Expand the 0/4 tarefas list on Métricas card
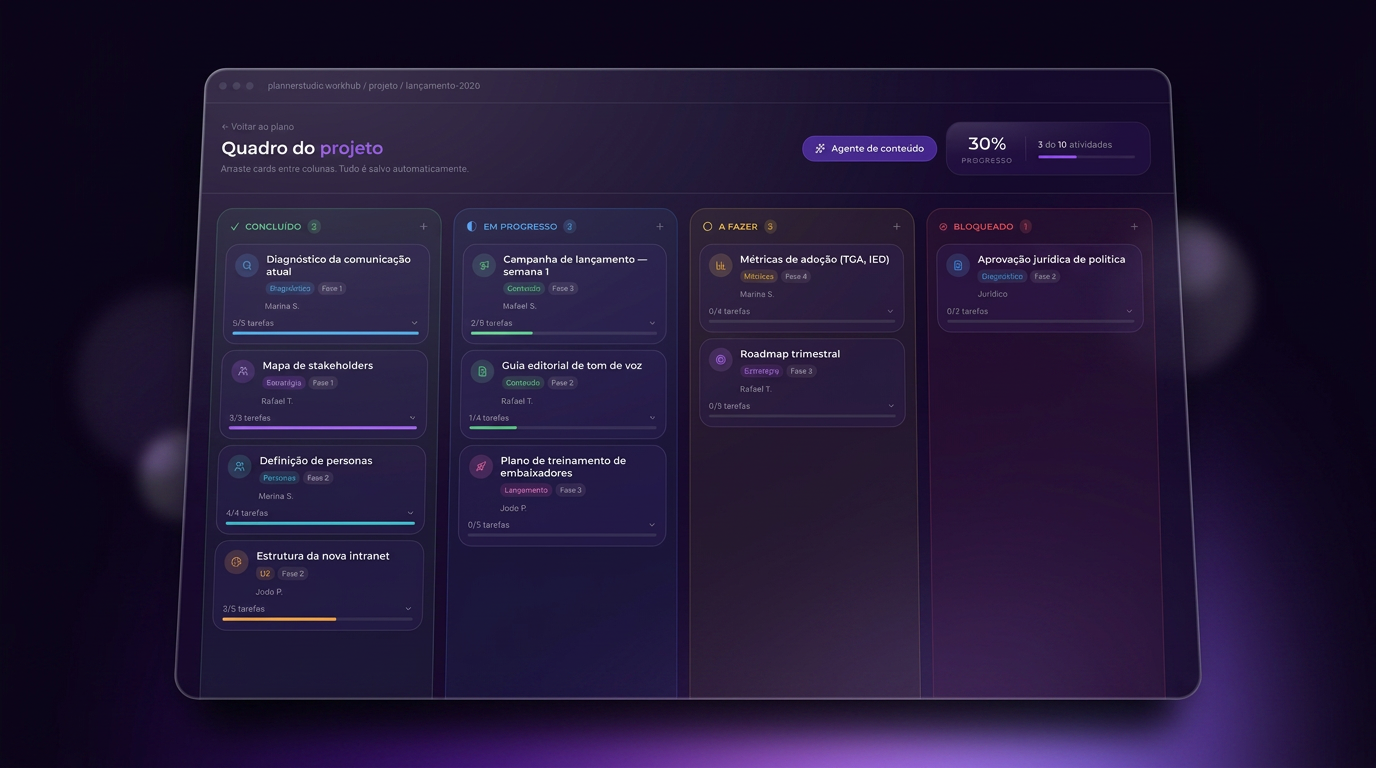This screenshot has height=768, width=1376. pyautogui.click(x=890, y=311)
